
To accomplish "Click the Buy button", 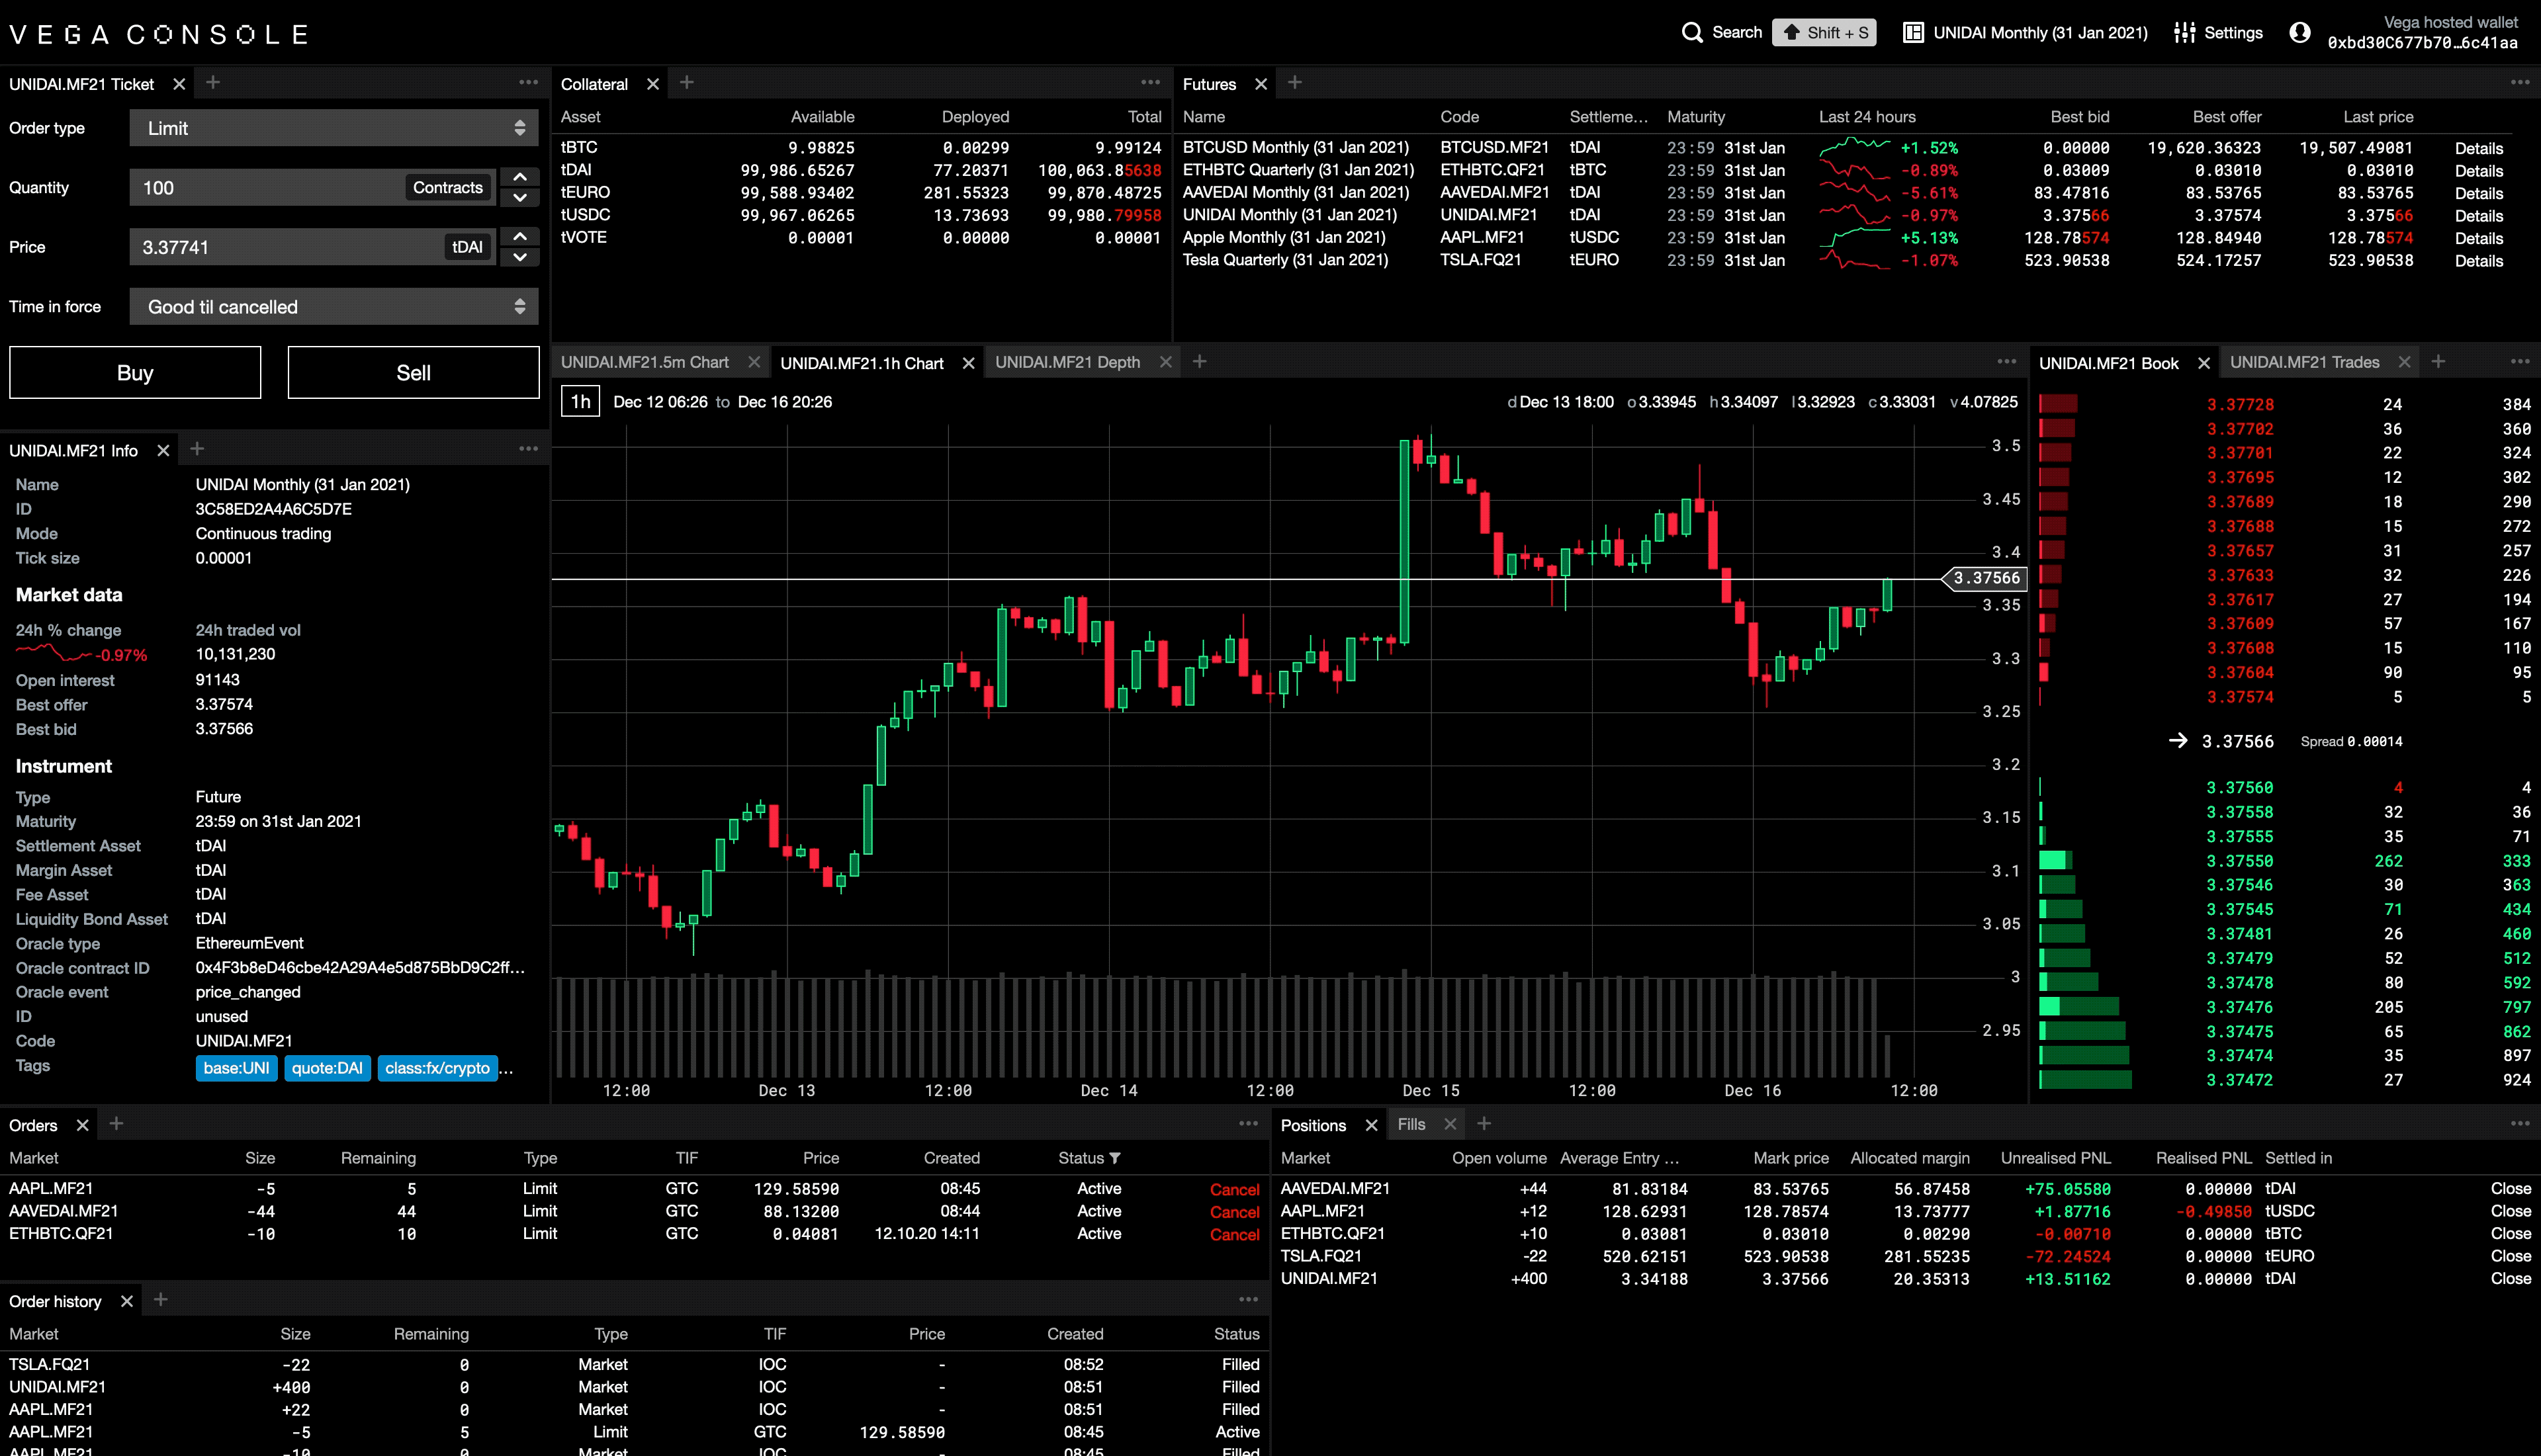I will [135, 373].
